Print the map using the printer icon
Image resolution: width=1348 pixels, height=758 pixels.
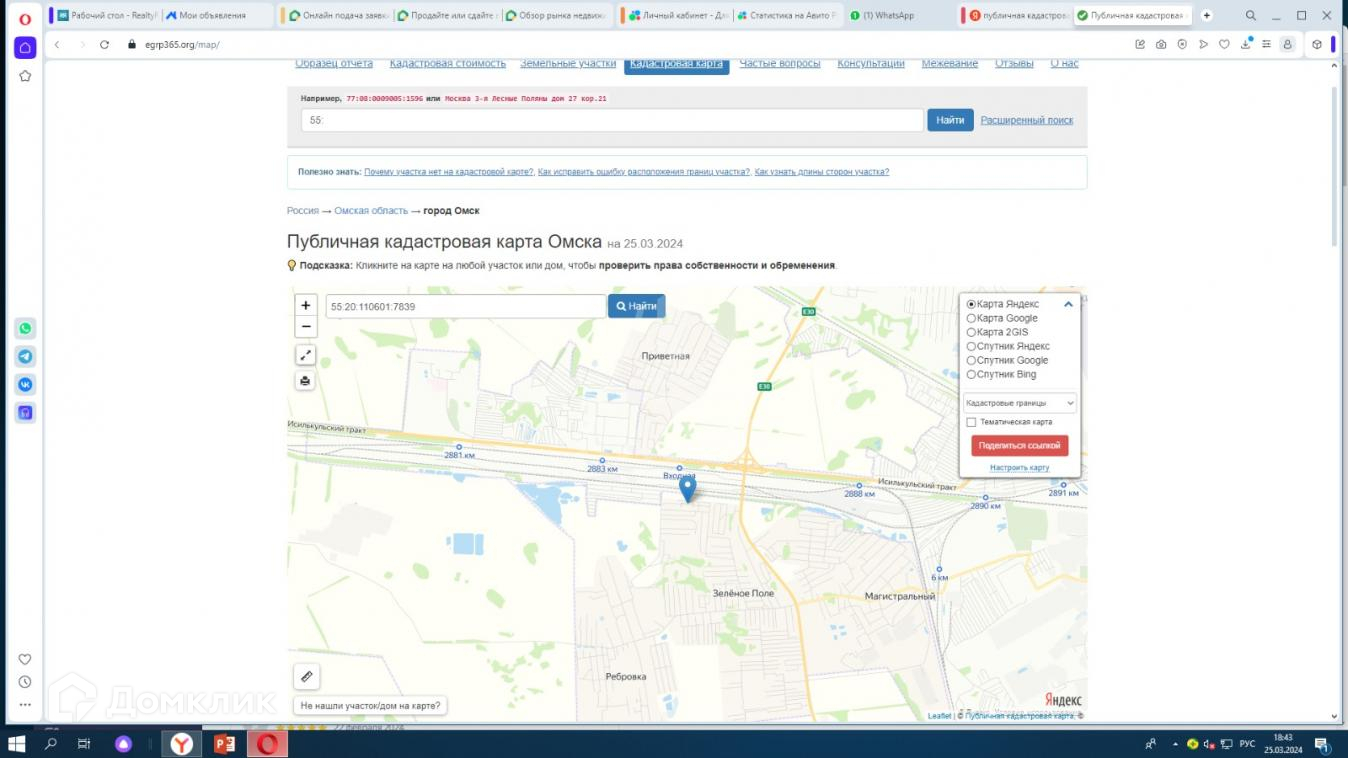(306, 381)
